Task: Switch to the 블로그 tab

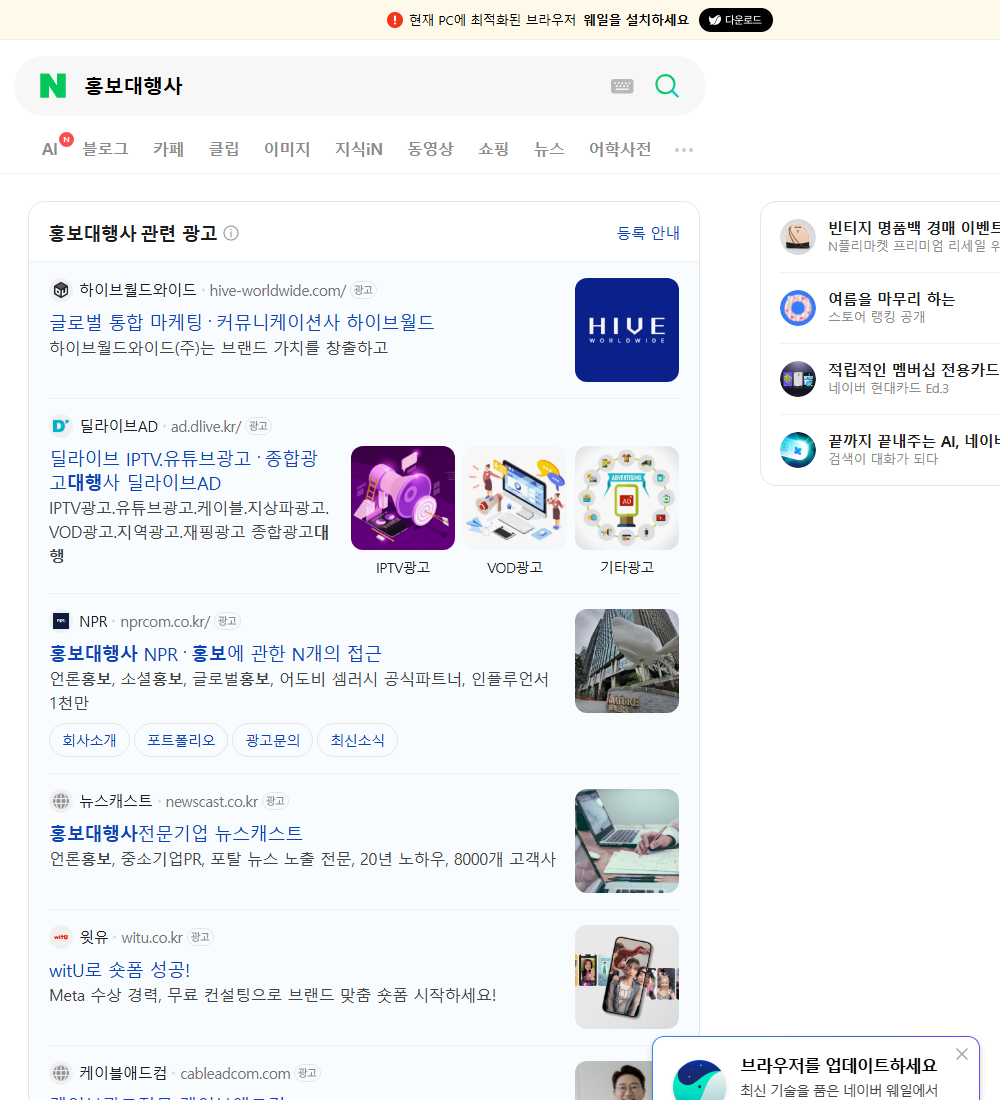Action: [x=105, y=149]
